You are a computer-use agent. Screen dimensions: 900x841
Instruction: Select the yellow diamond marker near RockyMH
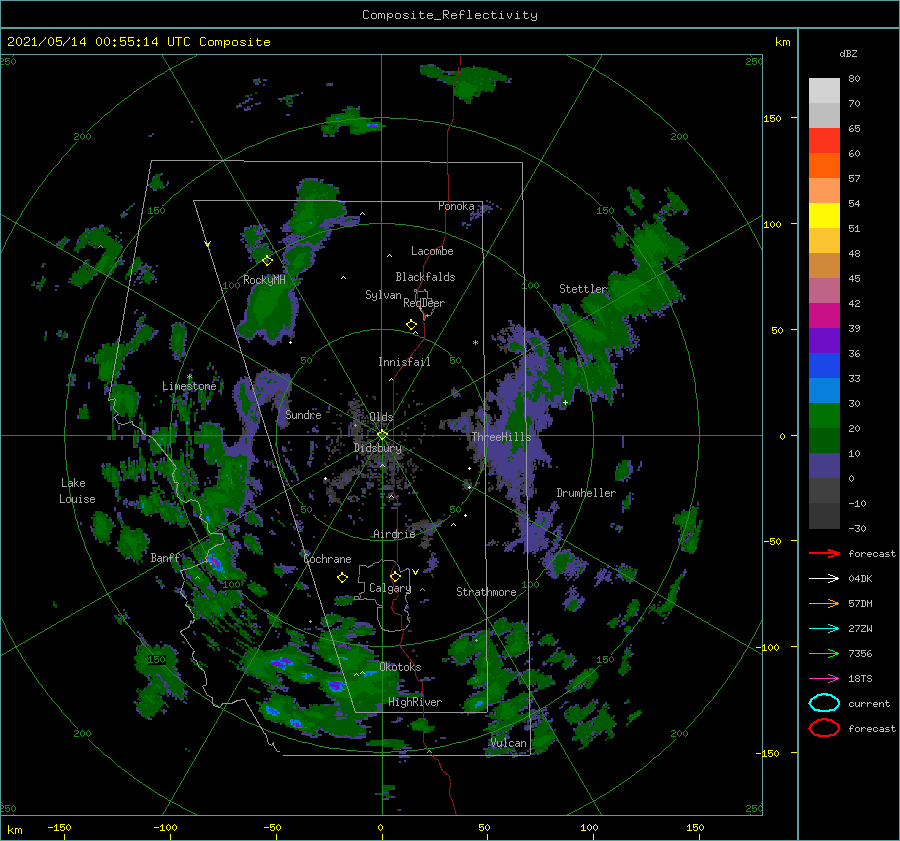click(x=267, y=261)
